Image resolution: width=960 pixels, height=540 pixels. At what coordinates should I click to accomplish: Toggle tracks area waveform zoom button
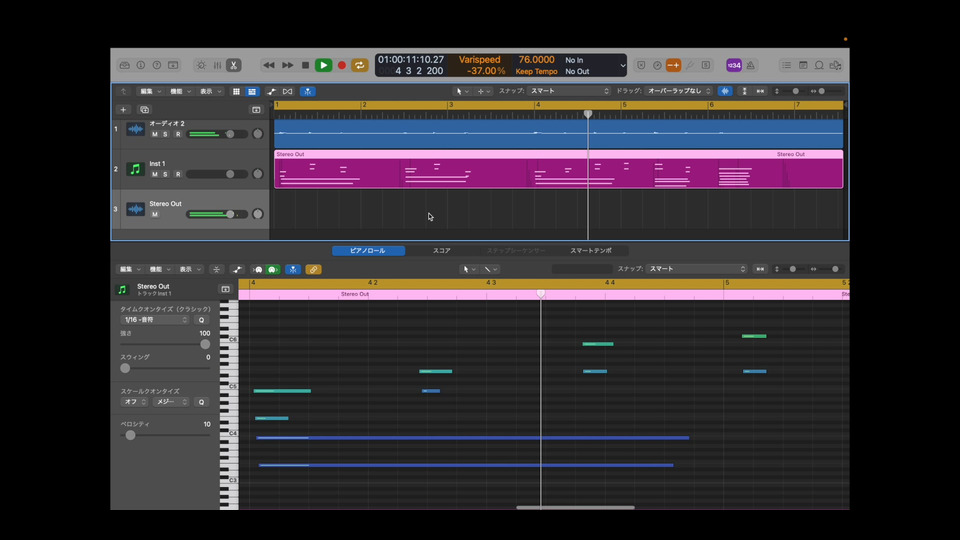(725, 91)
